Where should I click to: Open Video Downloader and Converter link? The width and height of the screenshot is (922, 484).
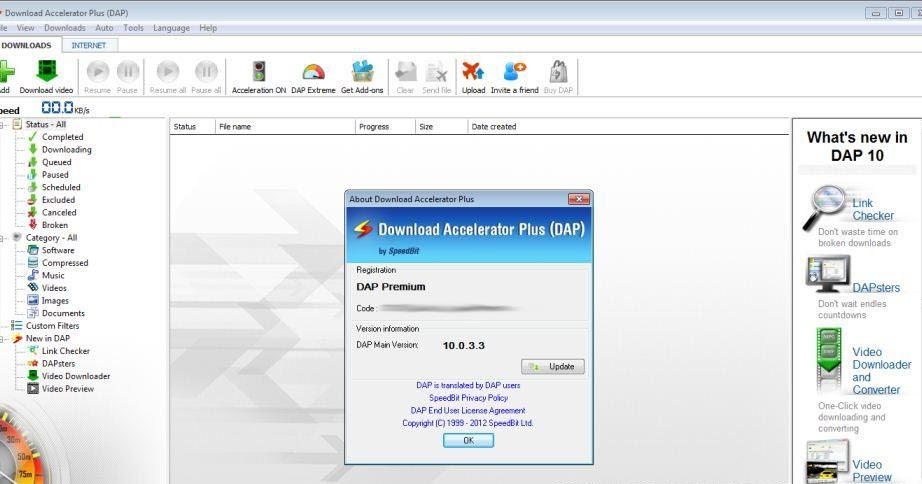[x=881, y=370]
